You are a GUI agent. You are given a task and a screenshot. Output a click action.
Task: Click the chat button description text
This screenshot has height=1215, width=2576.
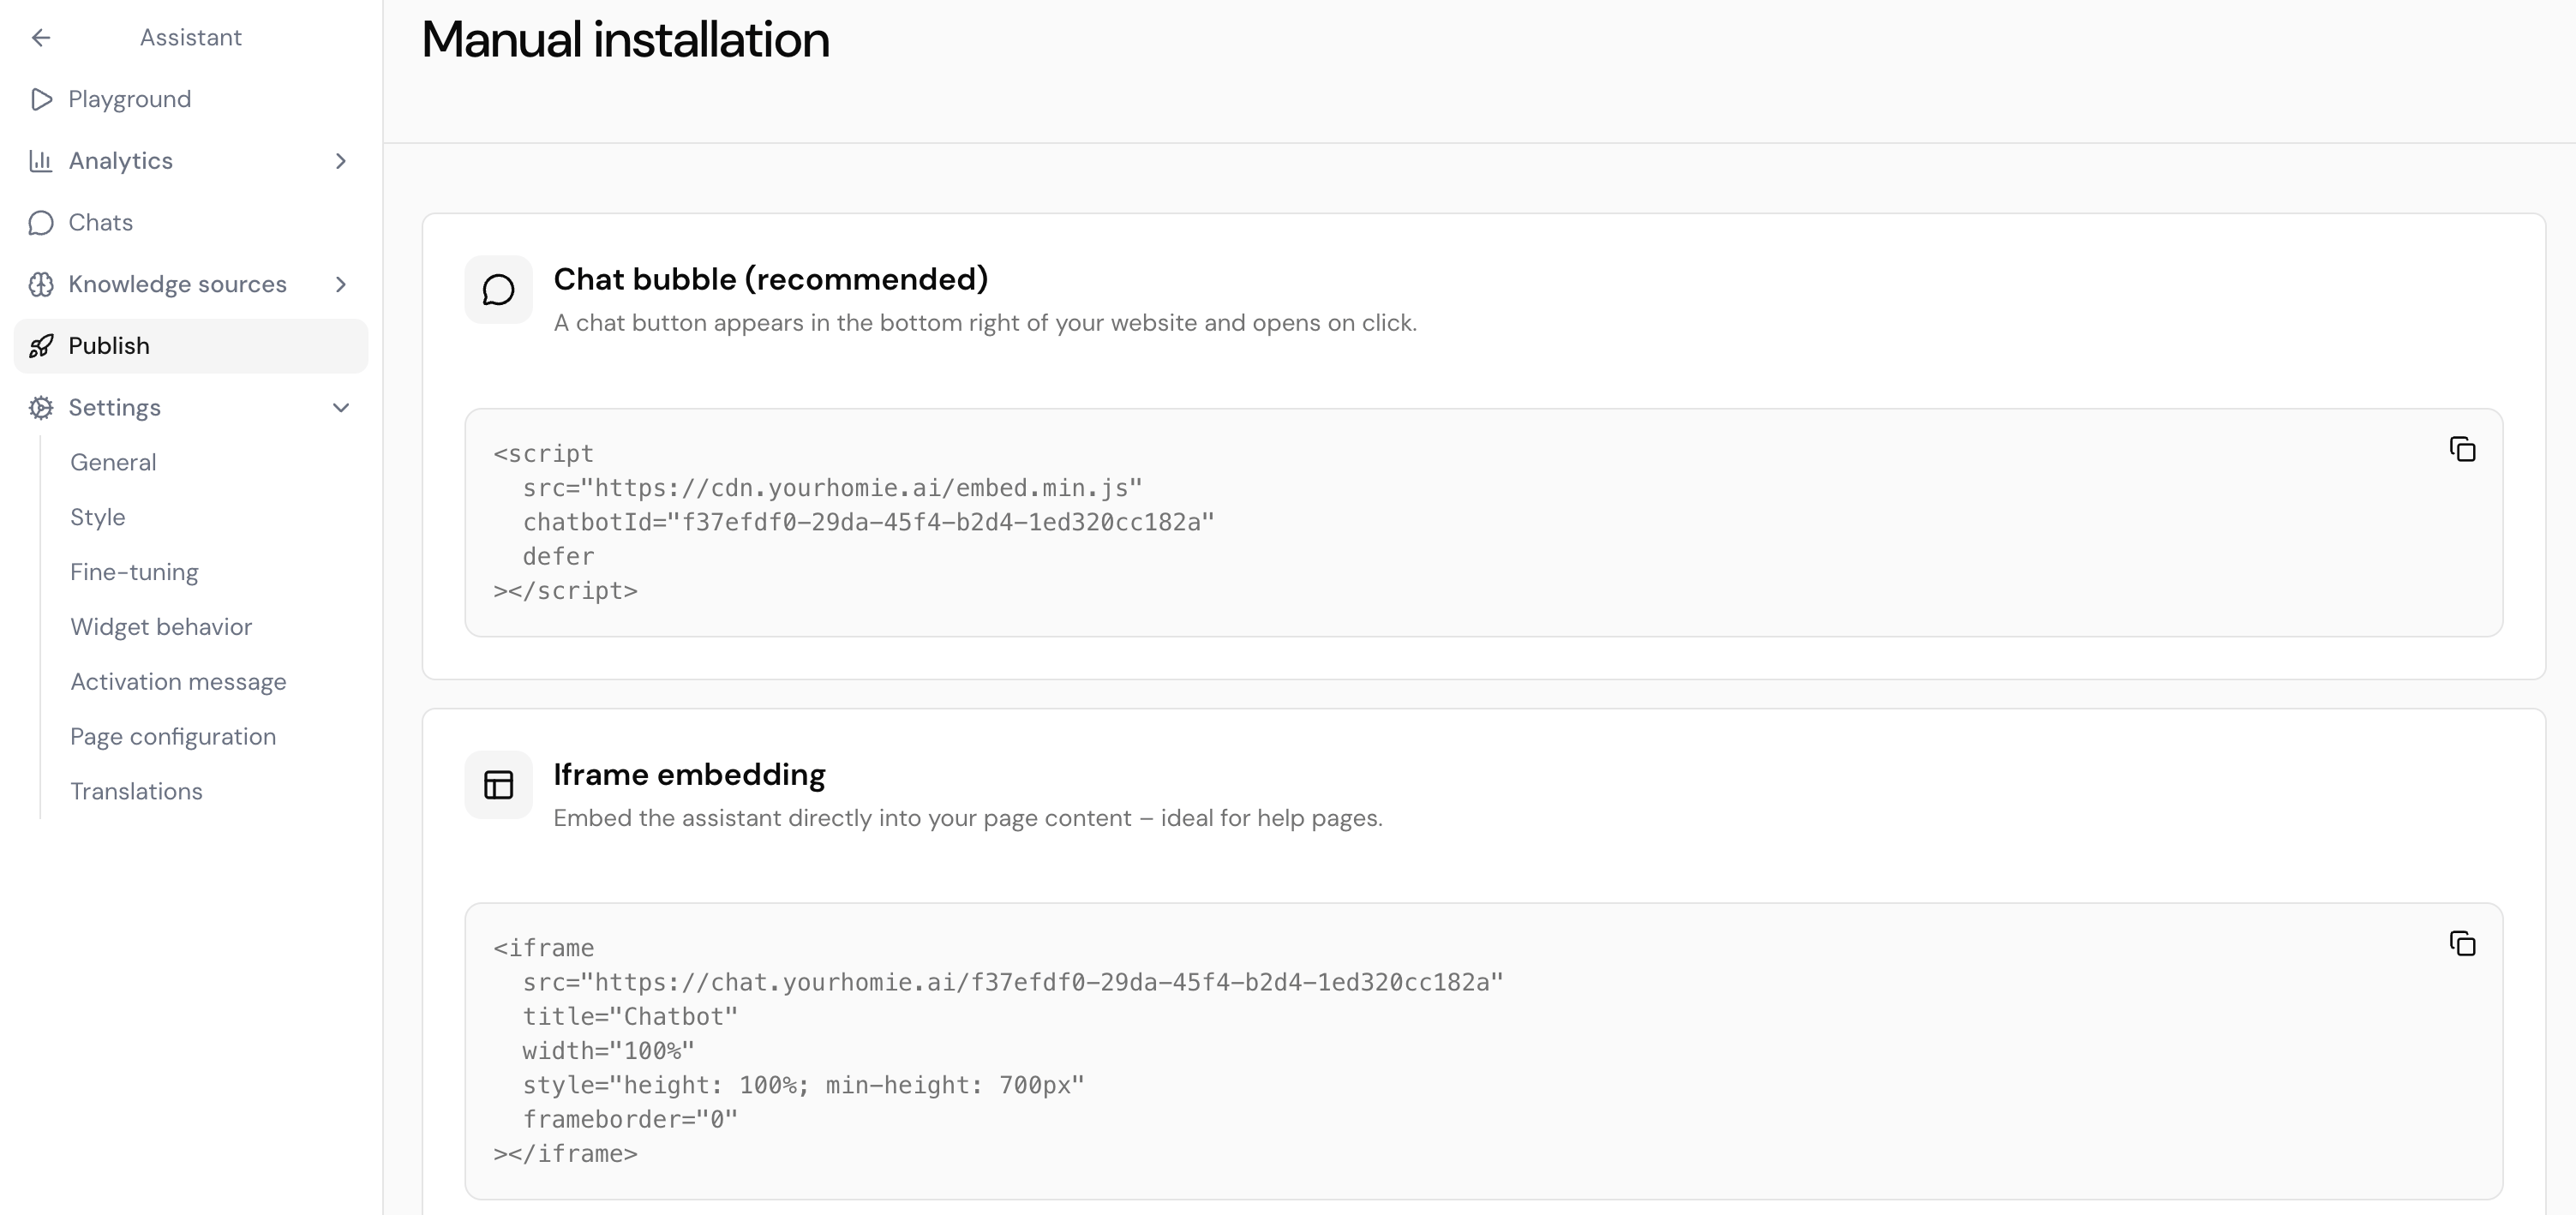click(985, 323)
